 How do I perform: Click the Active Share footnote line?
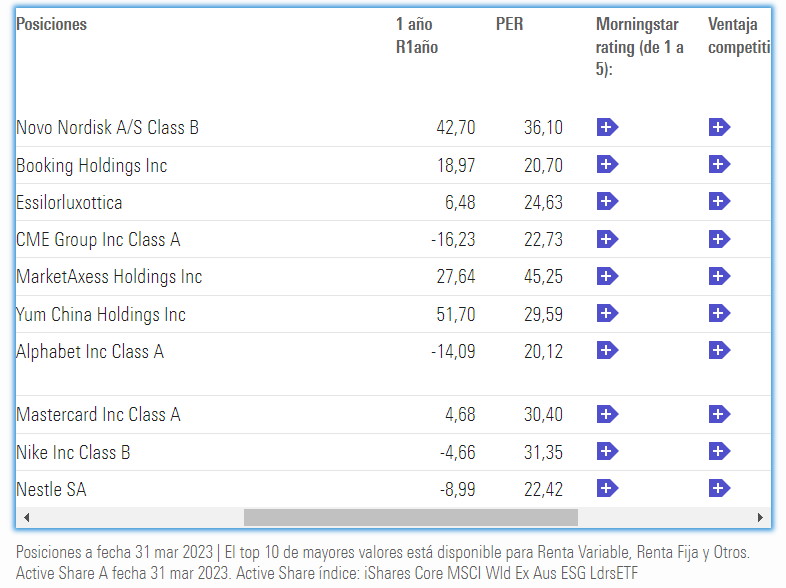[x=327, y=573]
